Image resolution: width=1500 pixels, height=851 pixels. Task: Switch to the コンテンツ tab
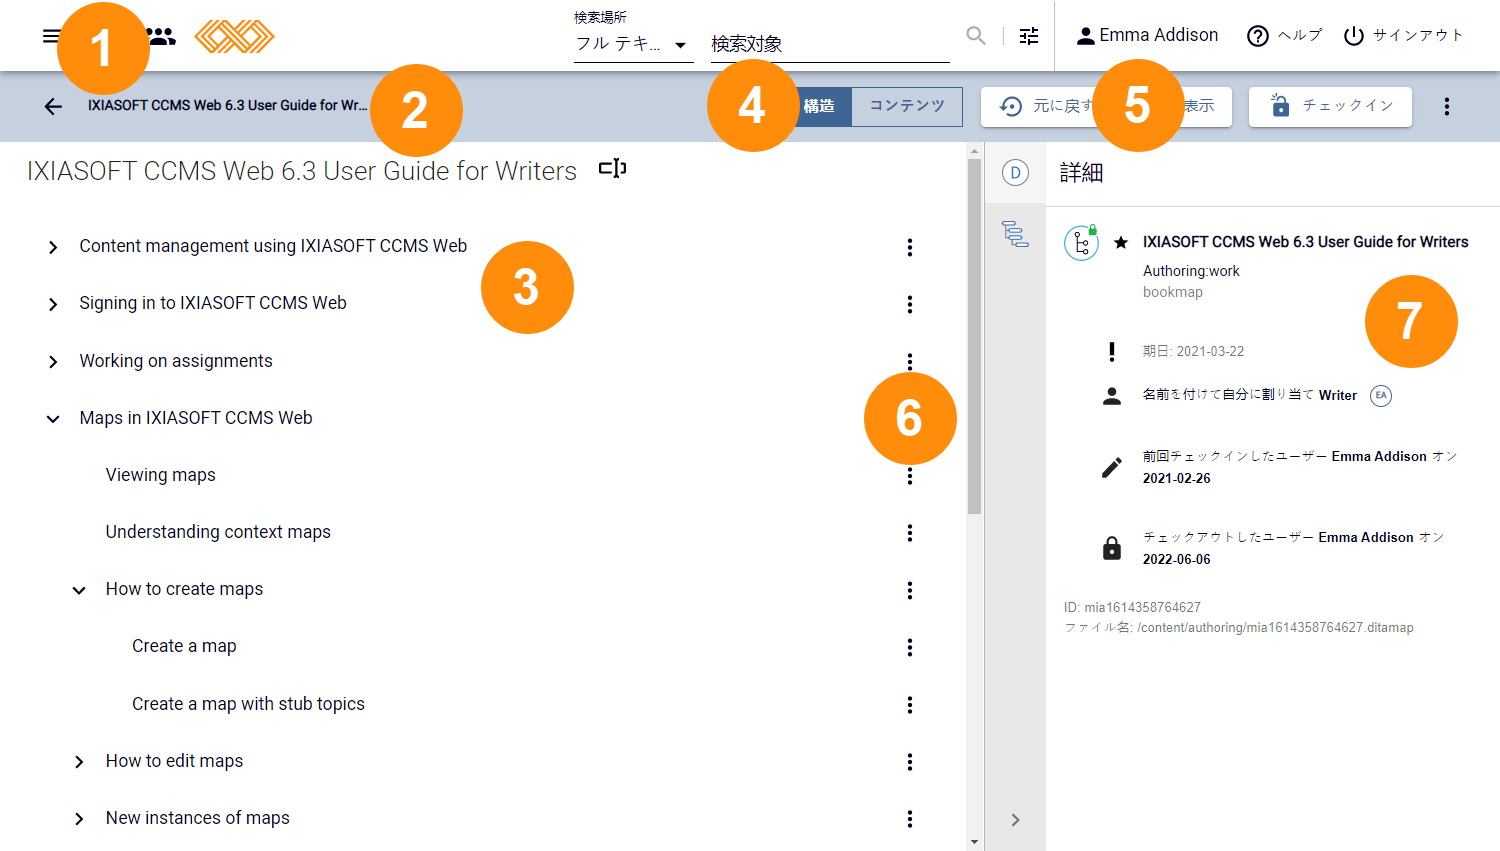[907, 106]
